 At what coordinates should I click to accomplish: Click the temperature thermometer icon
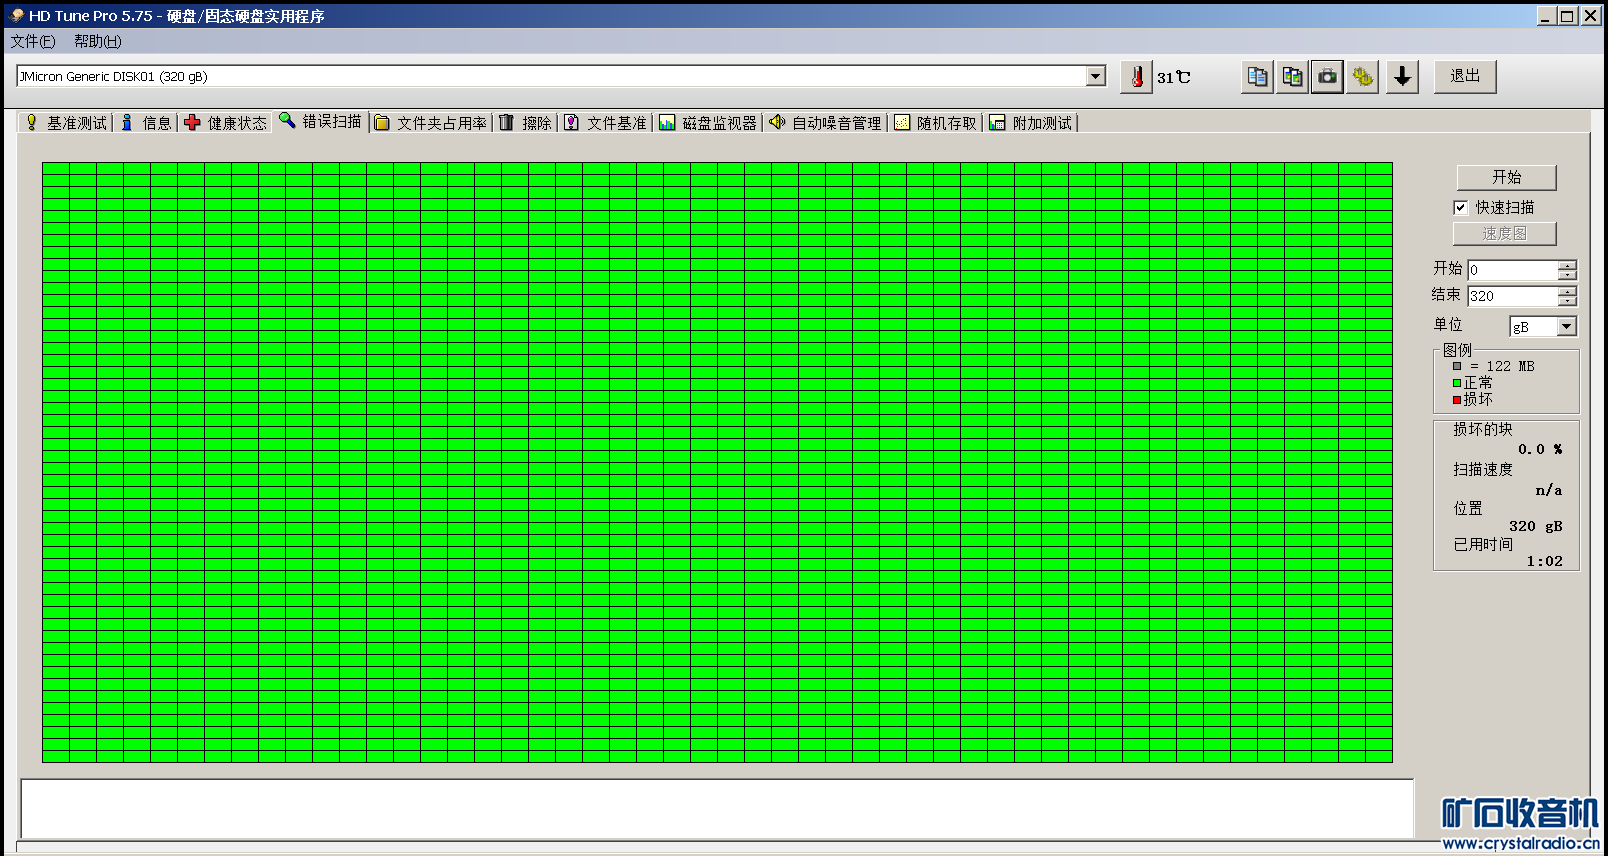1137,77
